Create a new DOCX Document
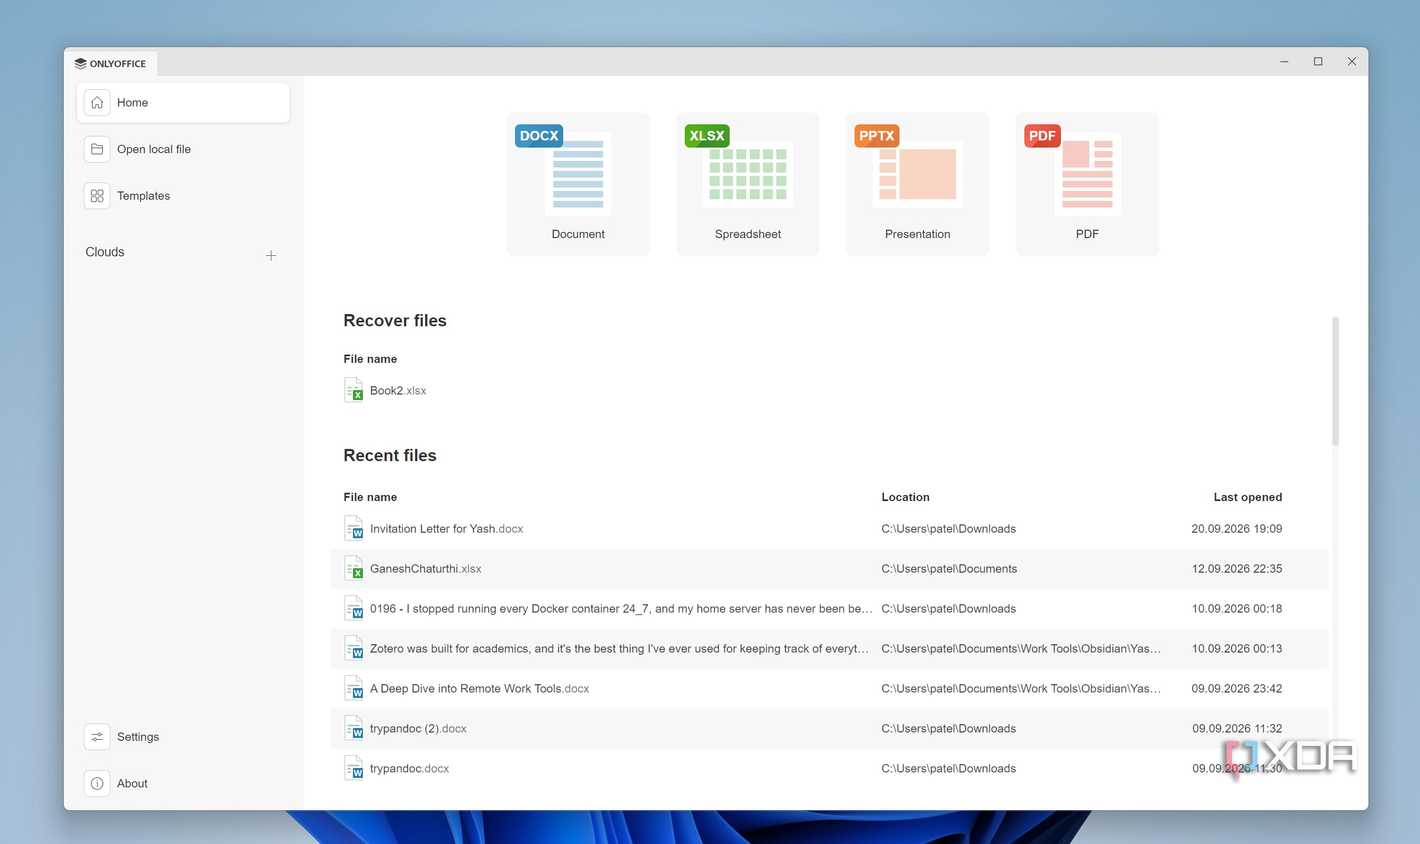Viewport: 1420px width, 844px height. click(x=578, y=184)
